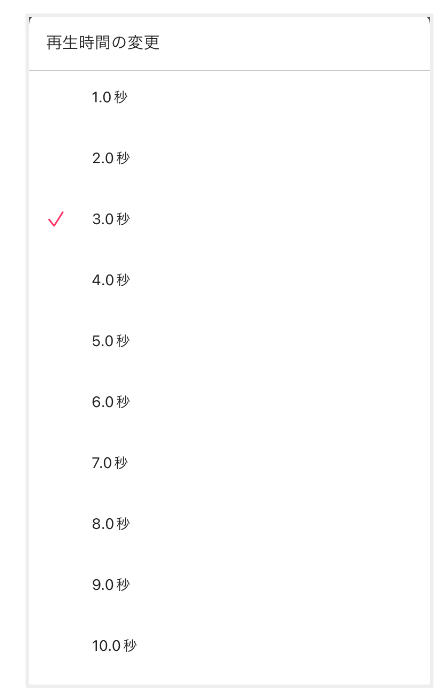Set playback duration to 4.0秒
Screen dimensions: 445x694
click(x=229, y=280)
